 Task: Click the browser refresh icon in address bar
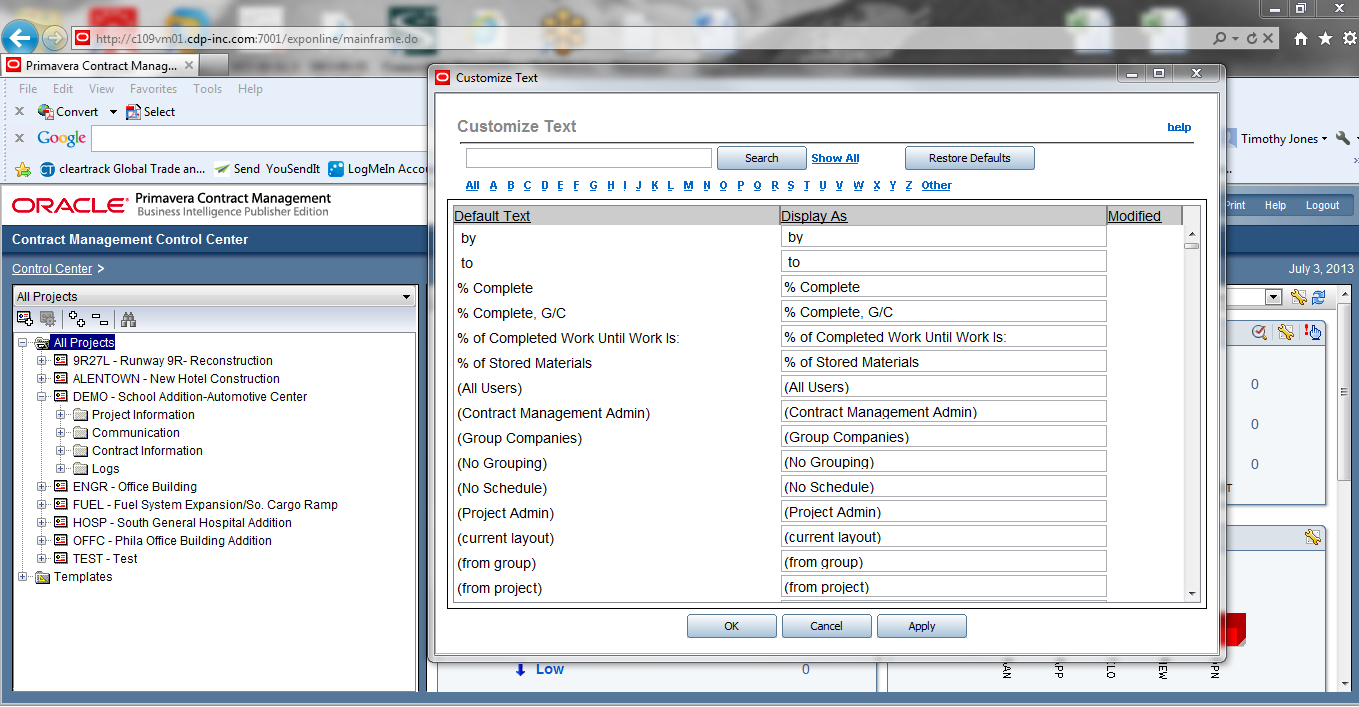1251,38
